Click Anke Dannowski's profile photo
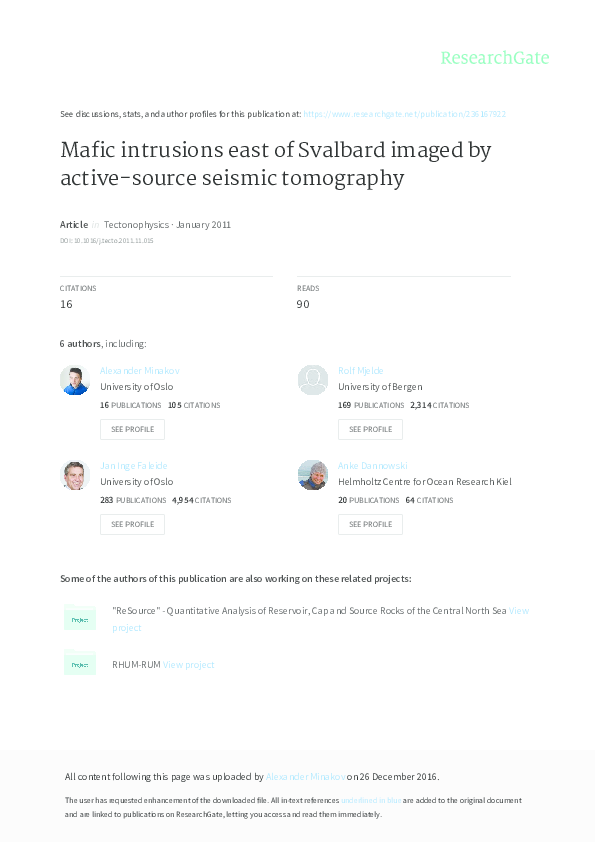The height and width of the screenshot is (842, 595). 313,475
